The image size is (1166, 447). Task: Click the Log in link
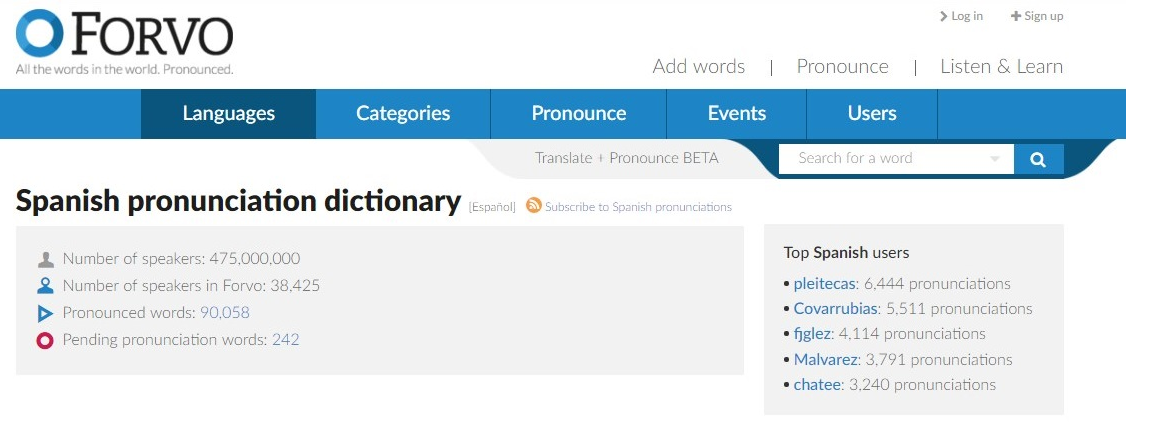tap(962, 16)
